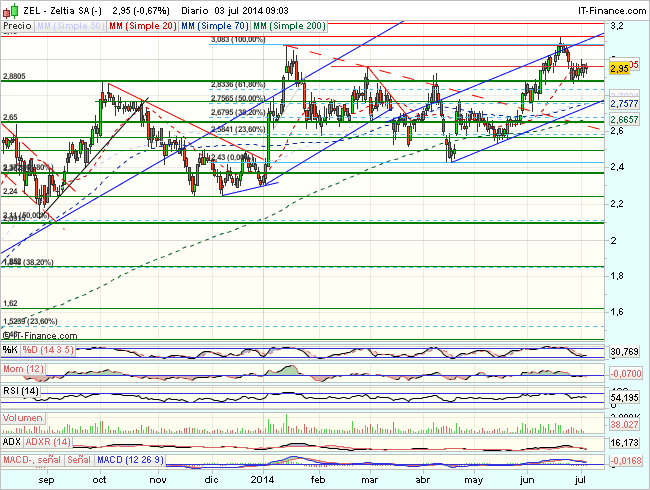This screenshot has width=650, height=490.
Task: Click the 3,083 (100,00%) Fibonacci level label
Action: 238,39
